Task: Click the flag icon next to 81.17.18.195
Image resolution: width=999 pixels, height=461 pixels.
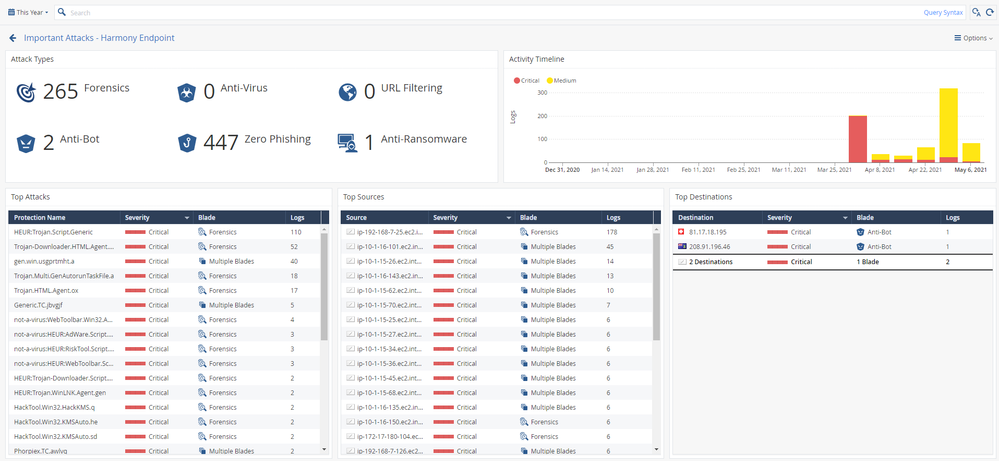Action: click(x=682, y=232)
